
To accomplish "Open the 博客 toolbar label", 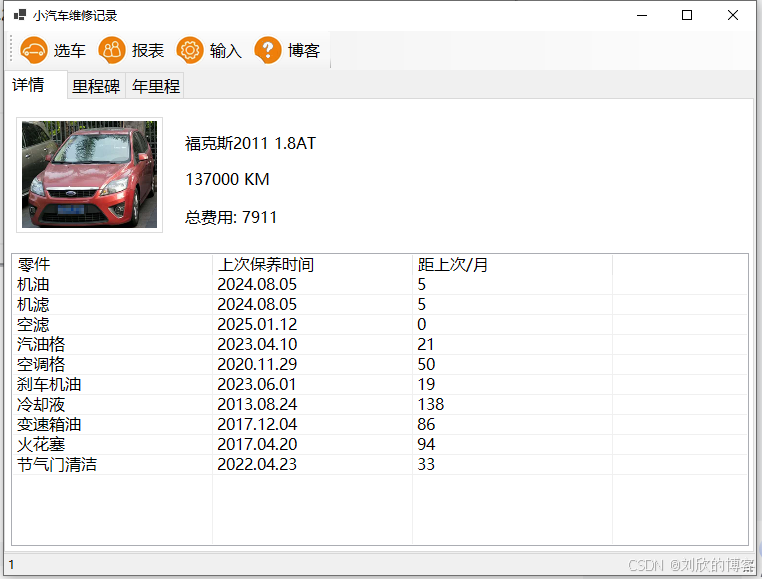I will [304, 51].
